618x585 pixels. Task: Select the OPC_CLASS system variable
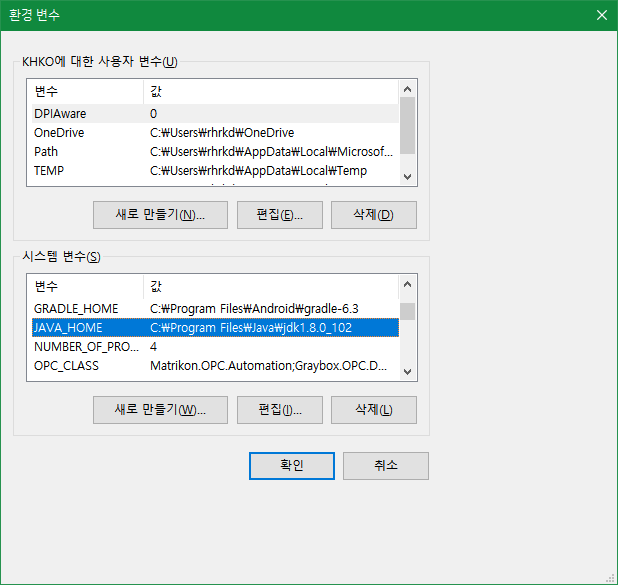[215, 365]
